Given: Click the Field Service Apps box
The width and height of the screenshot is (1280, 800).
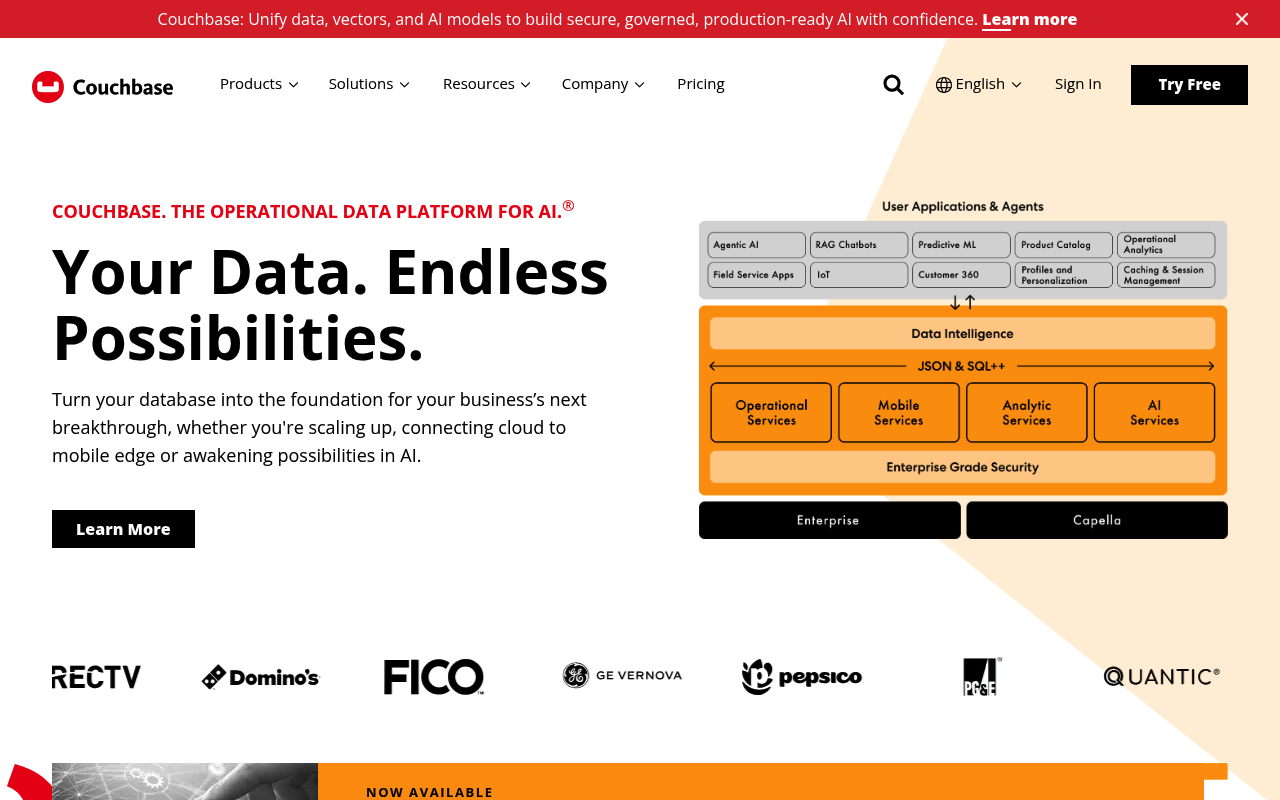Looking at the screenshot, I should click(756, 275).
